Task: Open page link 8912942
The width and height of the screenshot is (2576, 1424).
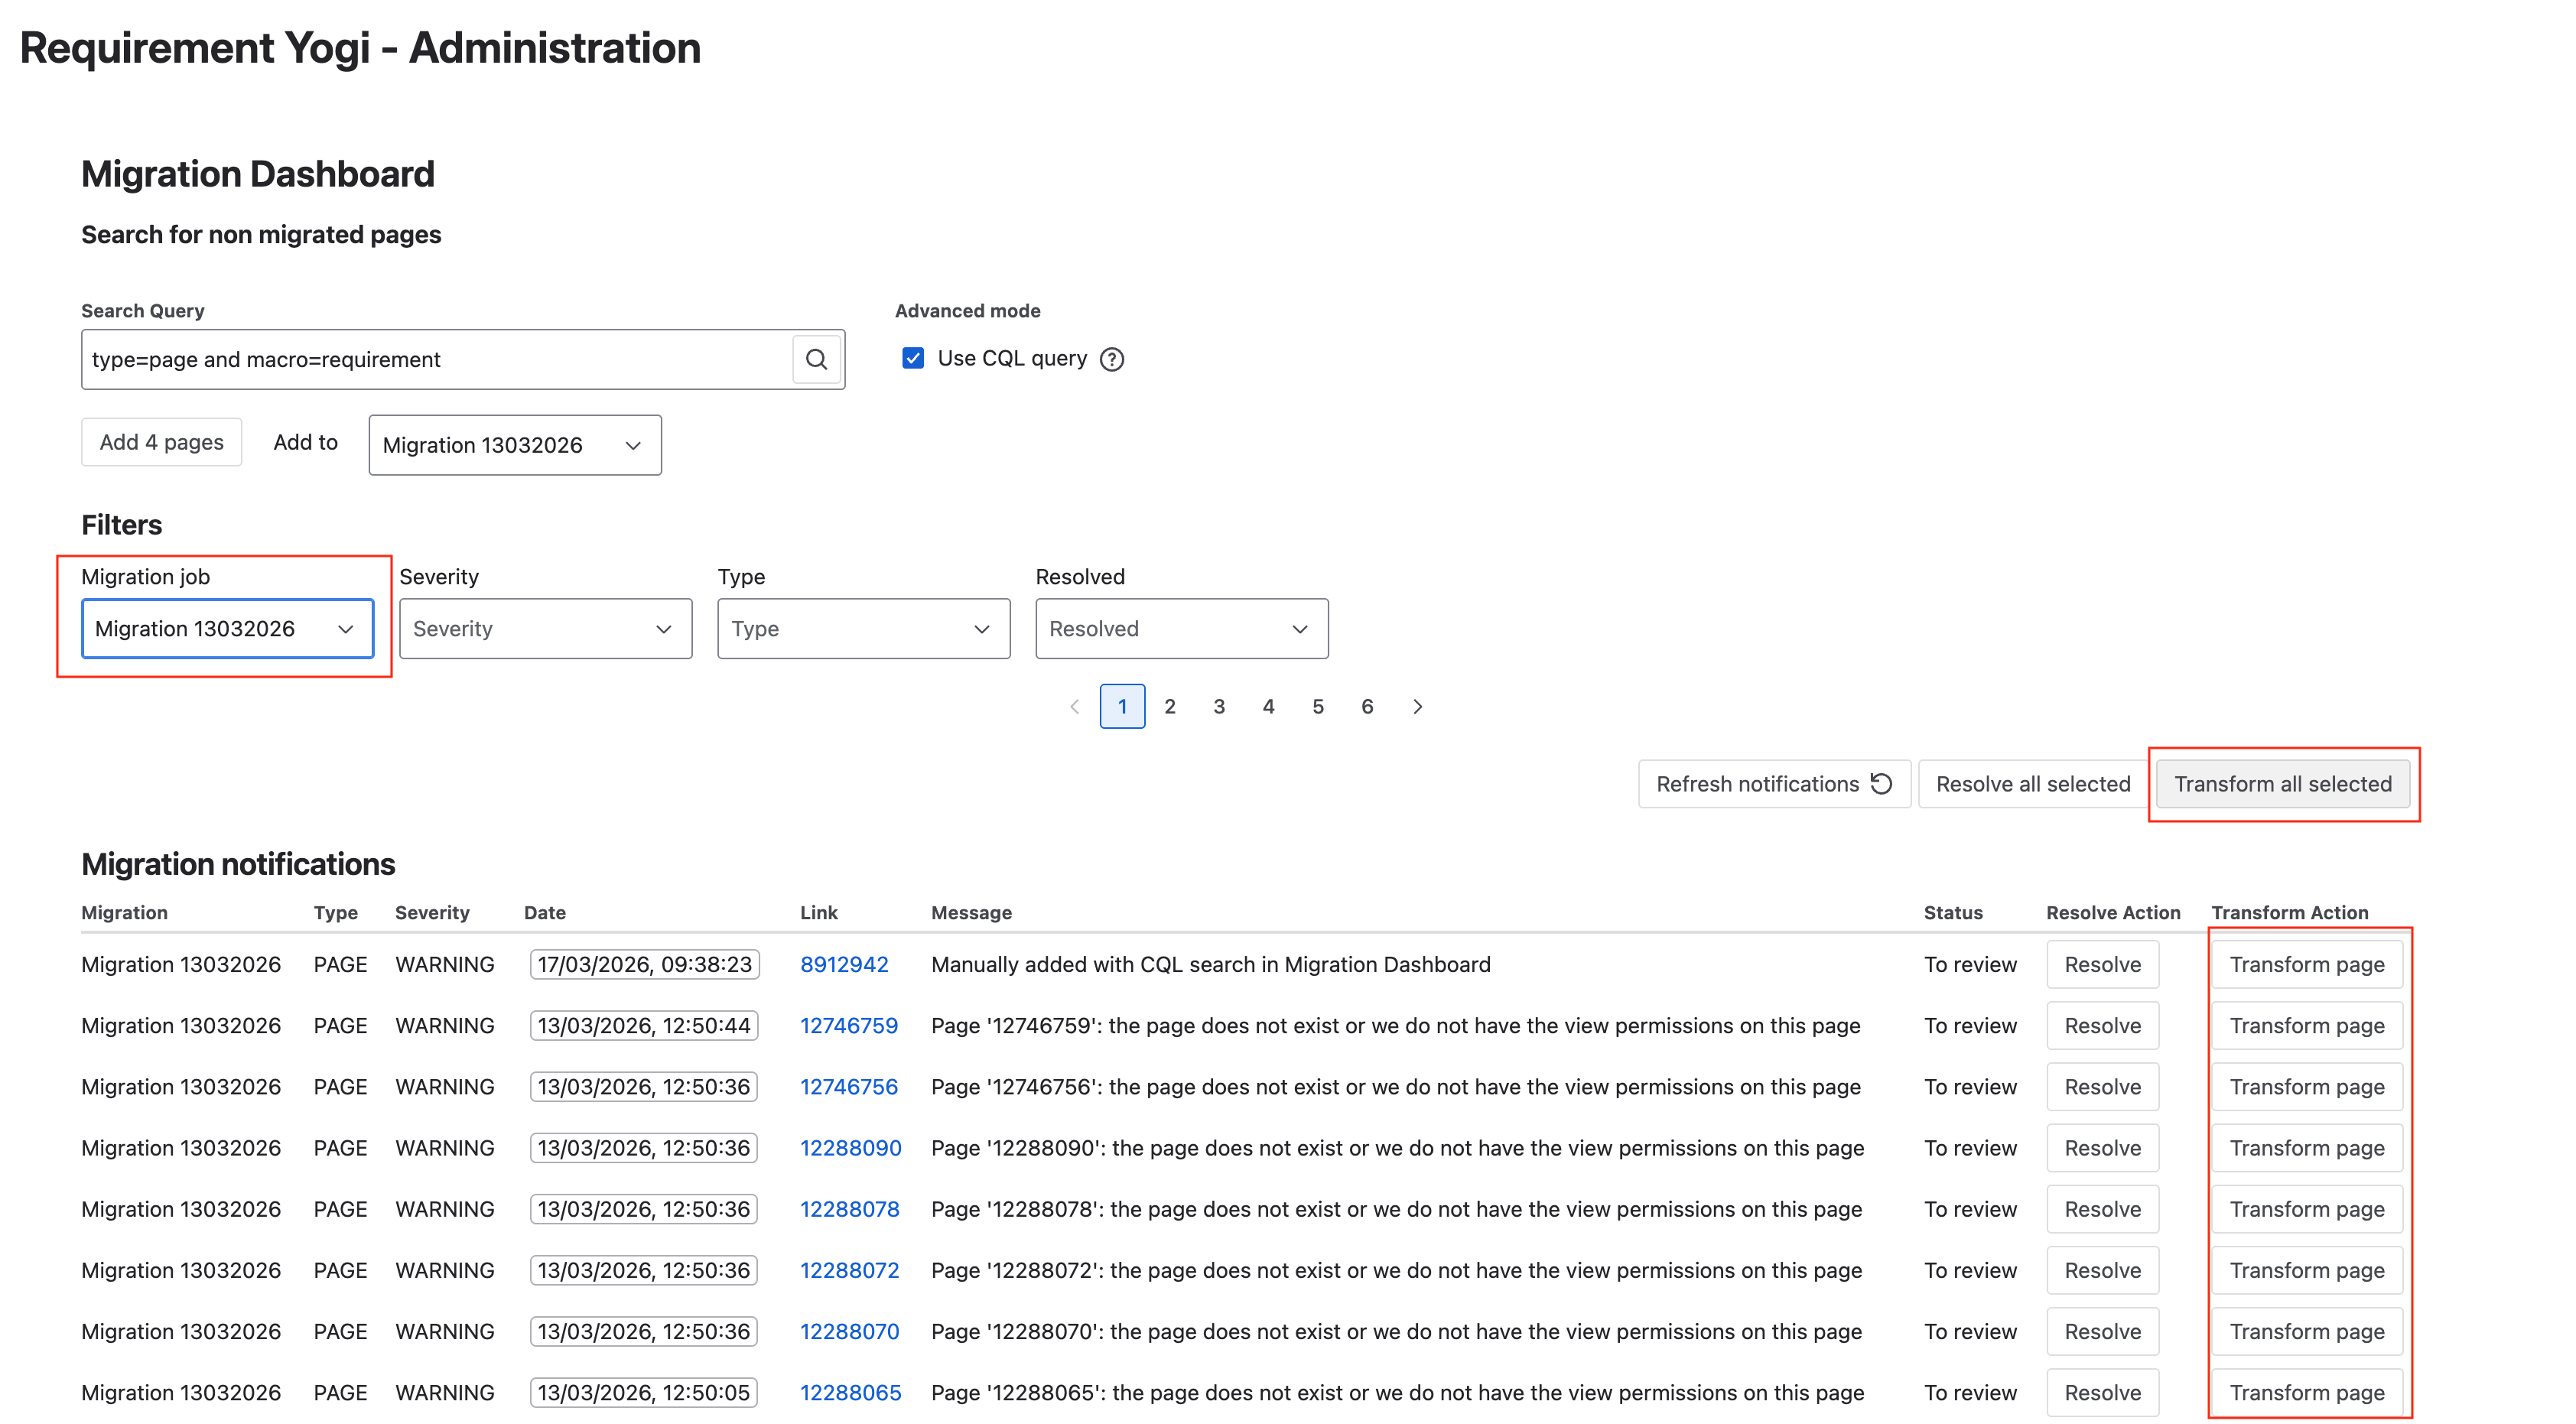Action: tap(844, 964)
